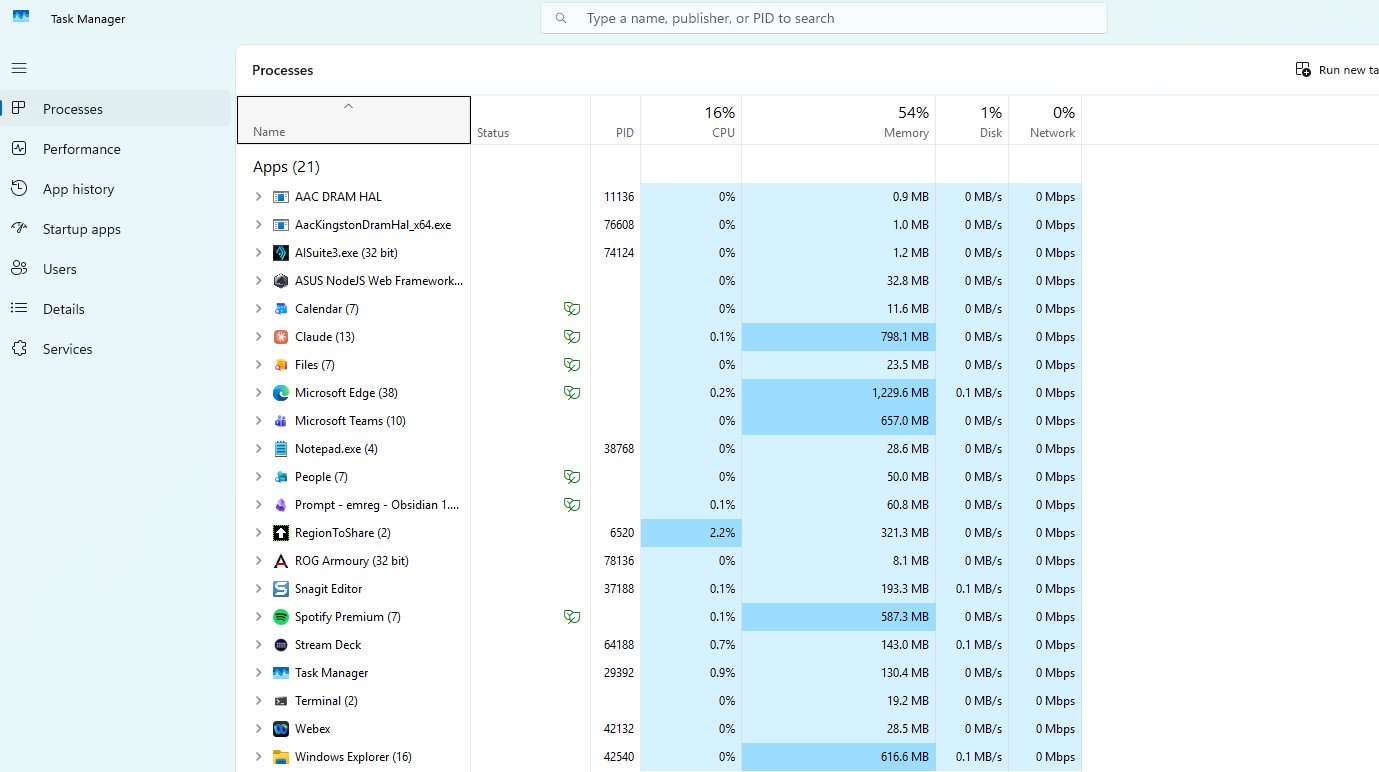Open the Users page
Image resolution: width=1379 pixels, height=772 pixels.
click(116, 268)
